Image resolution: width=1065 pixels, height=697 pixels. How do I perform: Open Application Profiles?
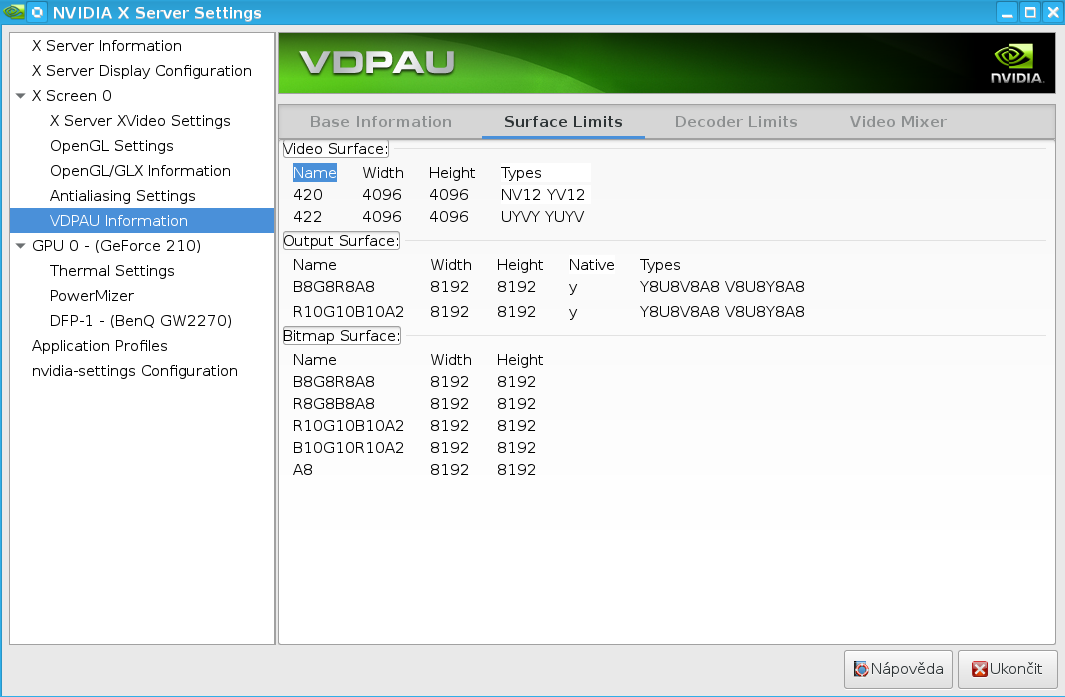100,346
